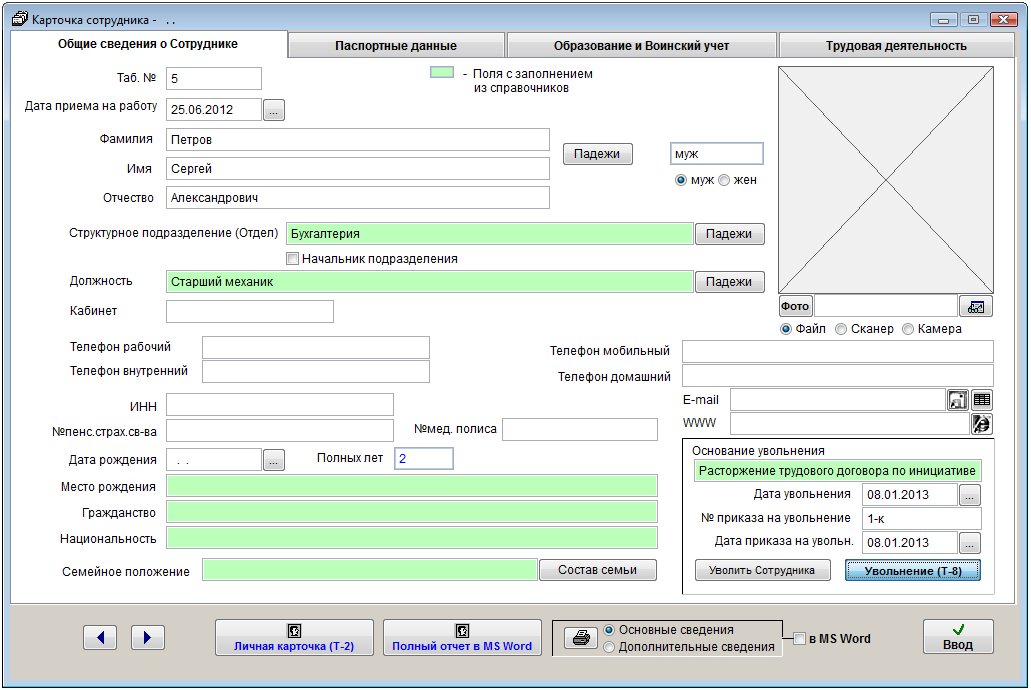
Task: Click Личная карточка (Т-2) report button
Action: click(294, 637)
